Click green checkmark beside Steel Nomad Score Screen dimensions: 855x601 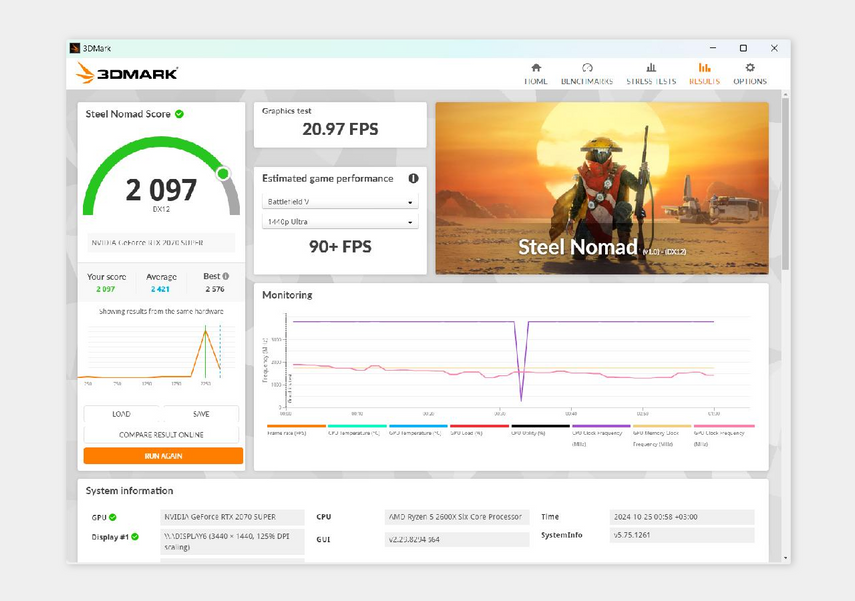[179, 114]
